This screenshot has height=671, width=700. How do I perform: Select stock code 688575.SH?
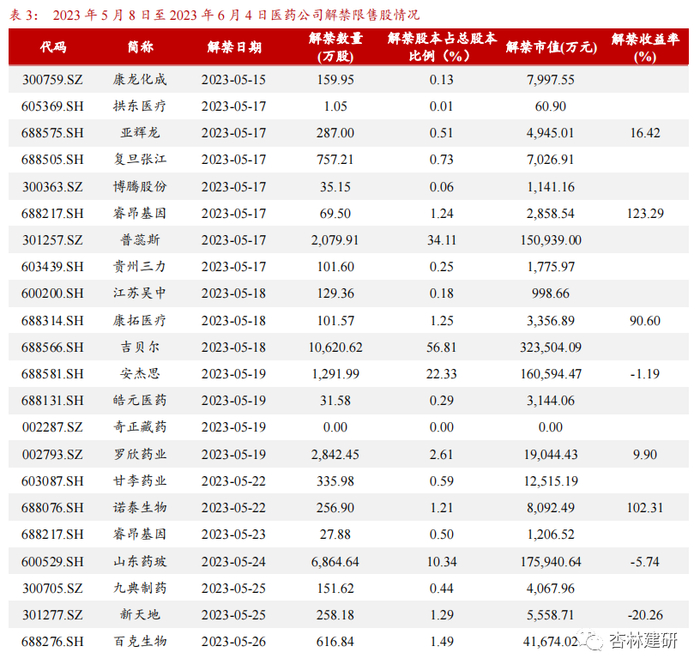(x=53, y=133)
